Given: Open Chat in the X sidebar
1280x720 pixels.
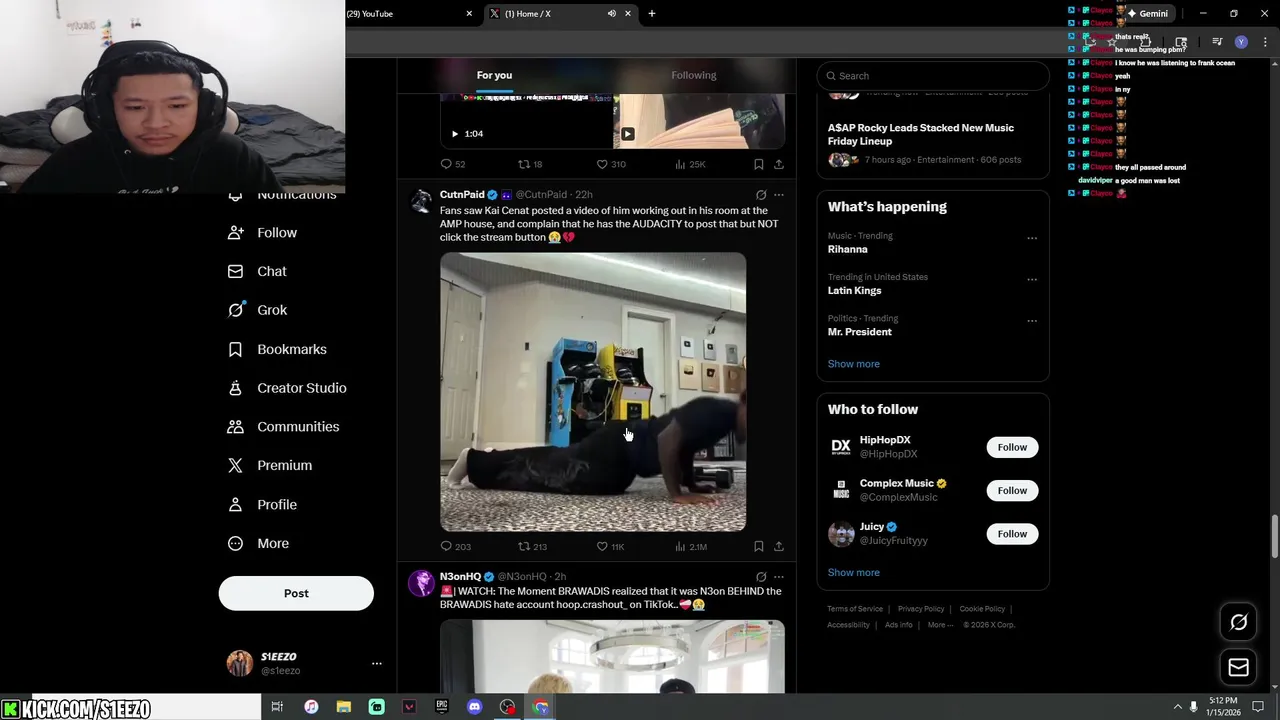Looking at the screenshot, I should [258, 271].
